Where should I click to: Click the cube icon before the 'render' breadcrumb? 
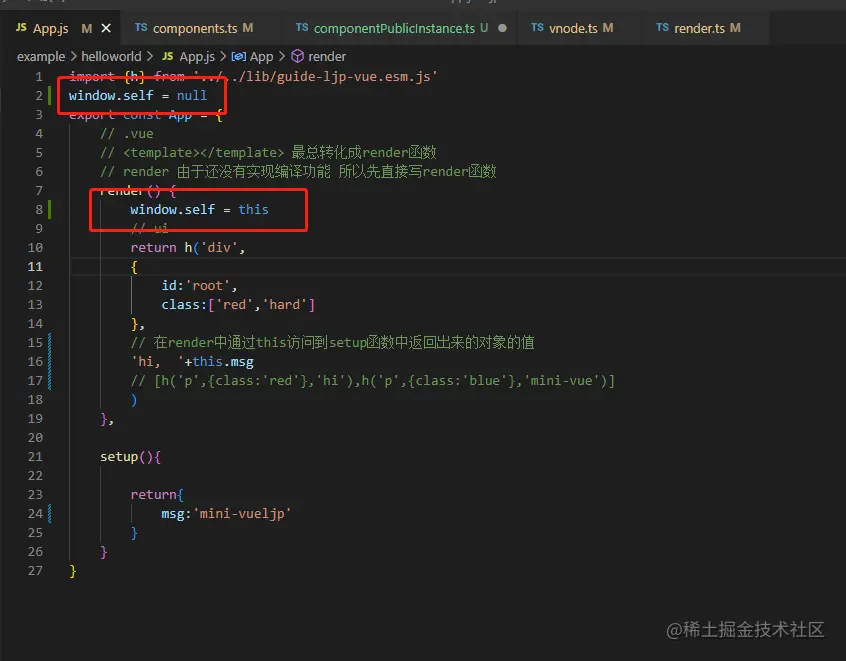297,56
